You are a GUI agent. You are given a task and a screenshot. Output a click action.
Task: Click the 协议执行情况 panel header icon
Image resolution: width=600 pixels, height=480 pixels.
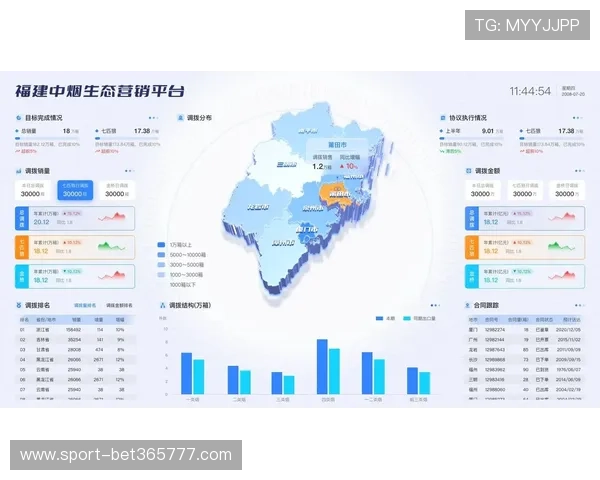coord(441,117)
